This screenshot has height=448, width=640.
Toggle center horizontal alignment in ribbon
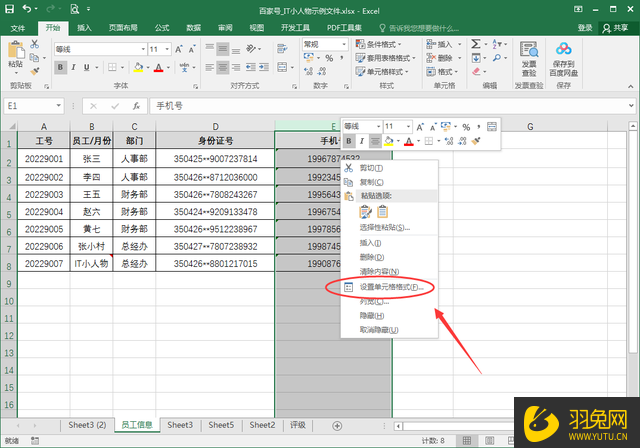223,67
